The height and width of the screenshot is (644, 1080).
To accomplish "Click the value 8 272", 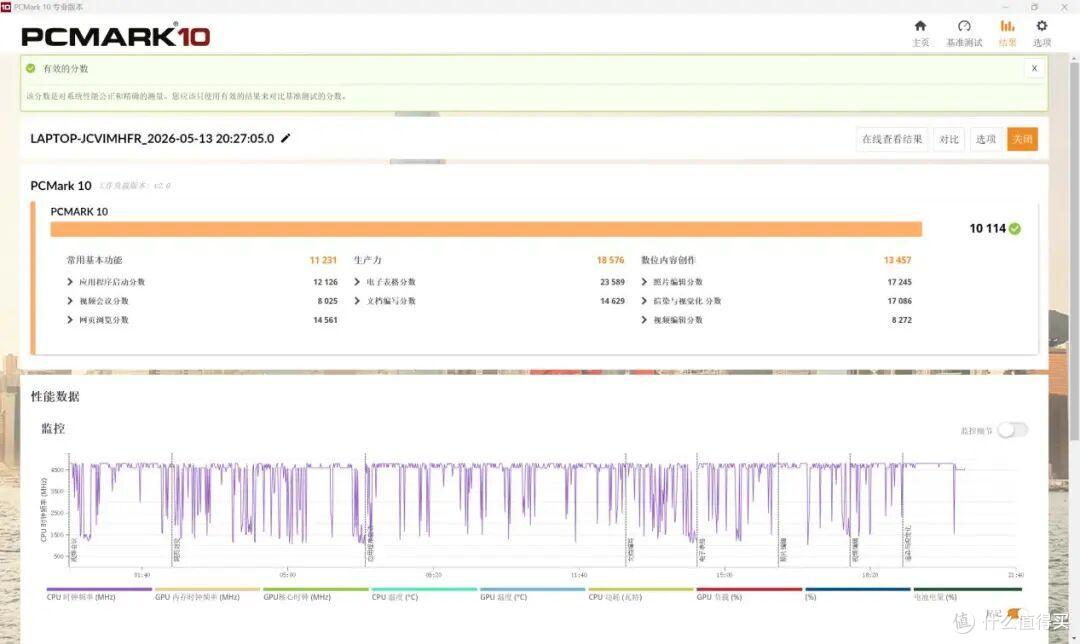I will (902, 320).
